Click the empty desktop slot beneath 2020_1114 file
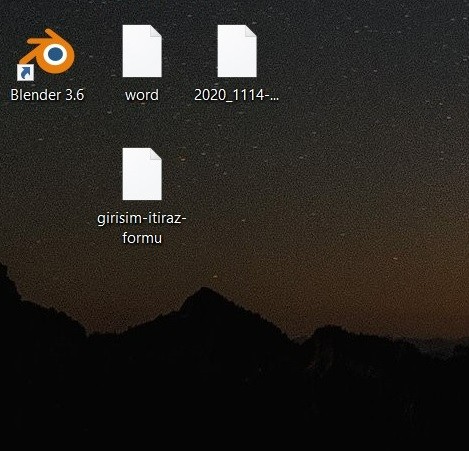 [x=237, y=187]
